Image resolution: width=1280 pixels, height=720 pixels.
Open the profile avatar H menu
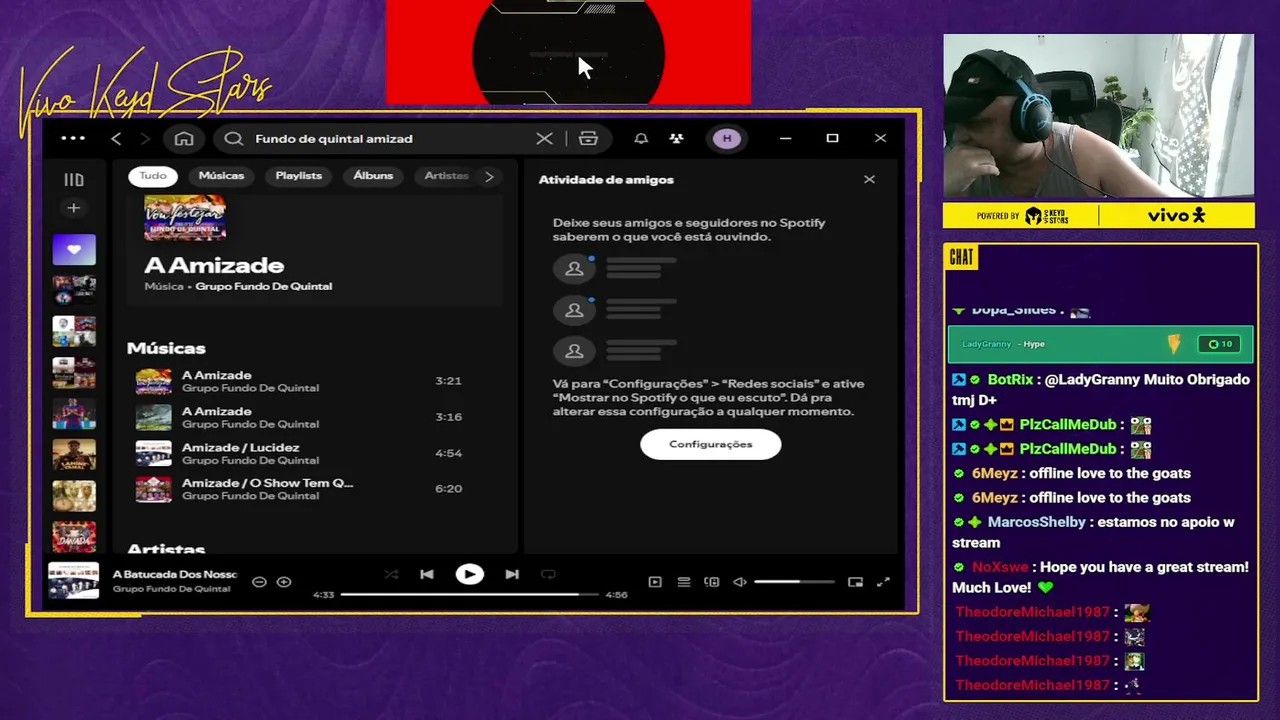(x=727, y=139)
